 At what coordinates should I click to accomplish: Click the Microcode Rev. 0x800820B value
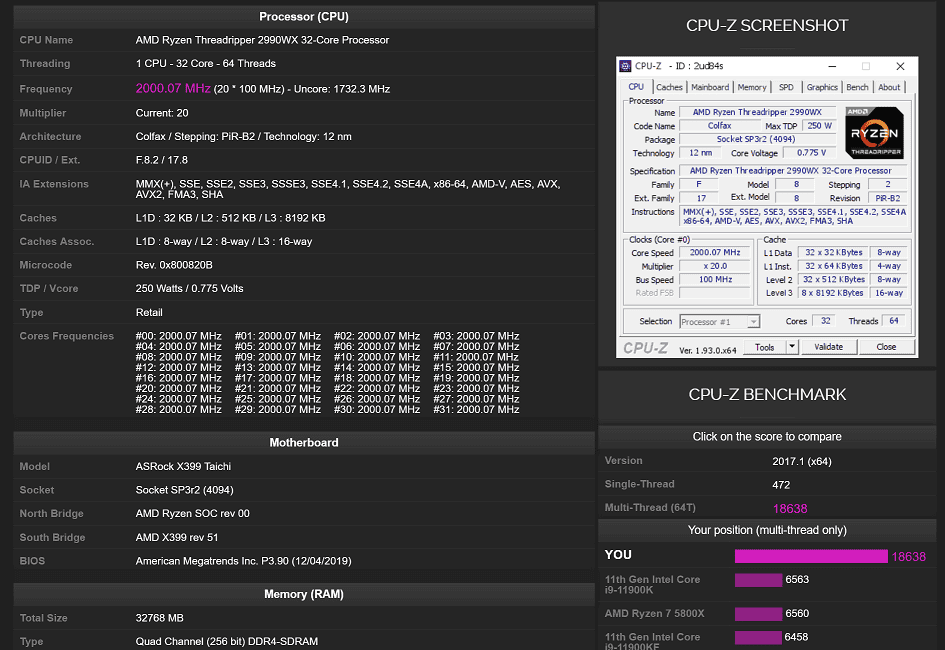[x=174, y=266]
